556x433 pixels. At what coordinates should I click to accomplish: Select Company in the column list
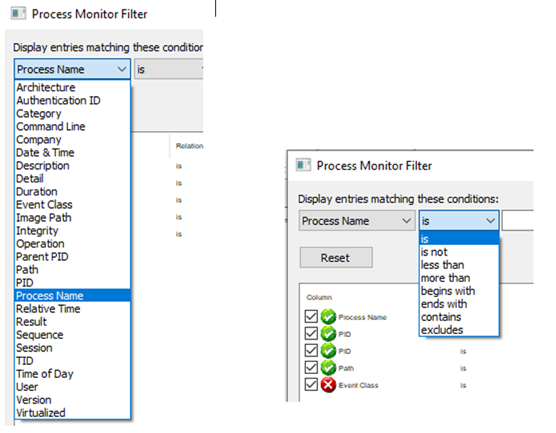(72, 139)
